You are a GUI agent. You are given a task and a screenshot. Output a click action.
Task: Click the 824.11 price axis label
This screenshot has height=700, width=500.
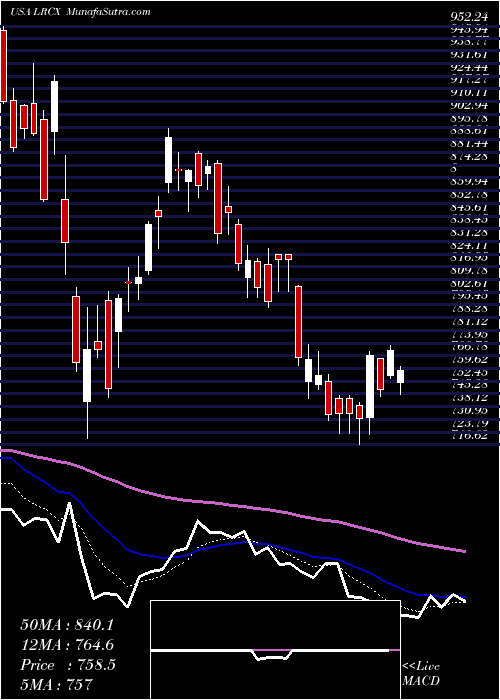467,246
